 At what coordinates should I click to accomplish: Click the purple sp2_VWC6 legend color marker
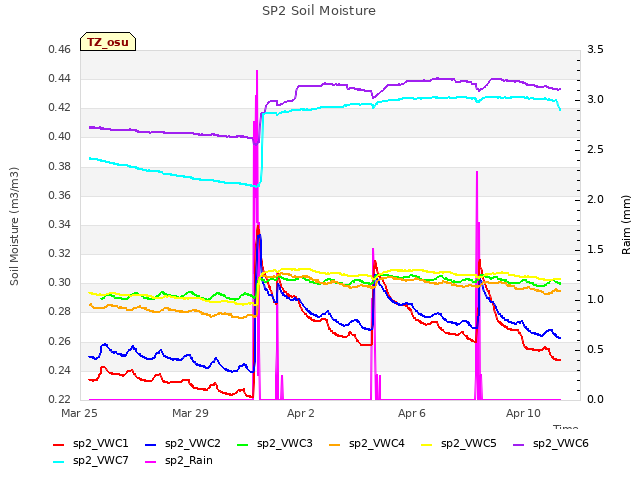tap(519, 444)
